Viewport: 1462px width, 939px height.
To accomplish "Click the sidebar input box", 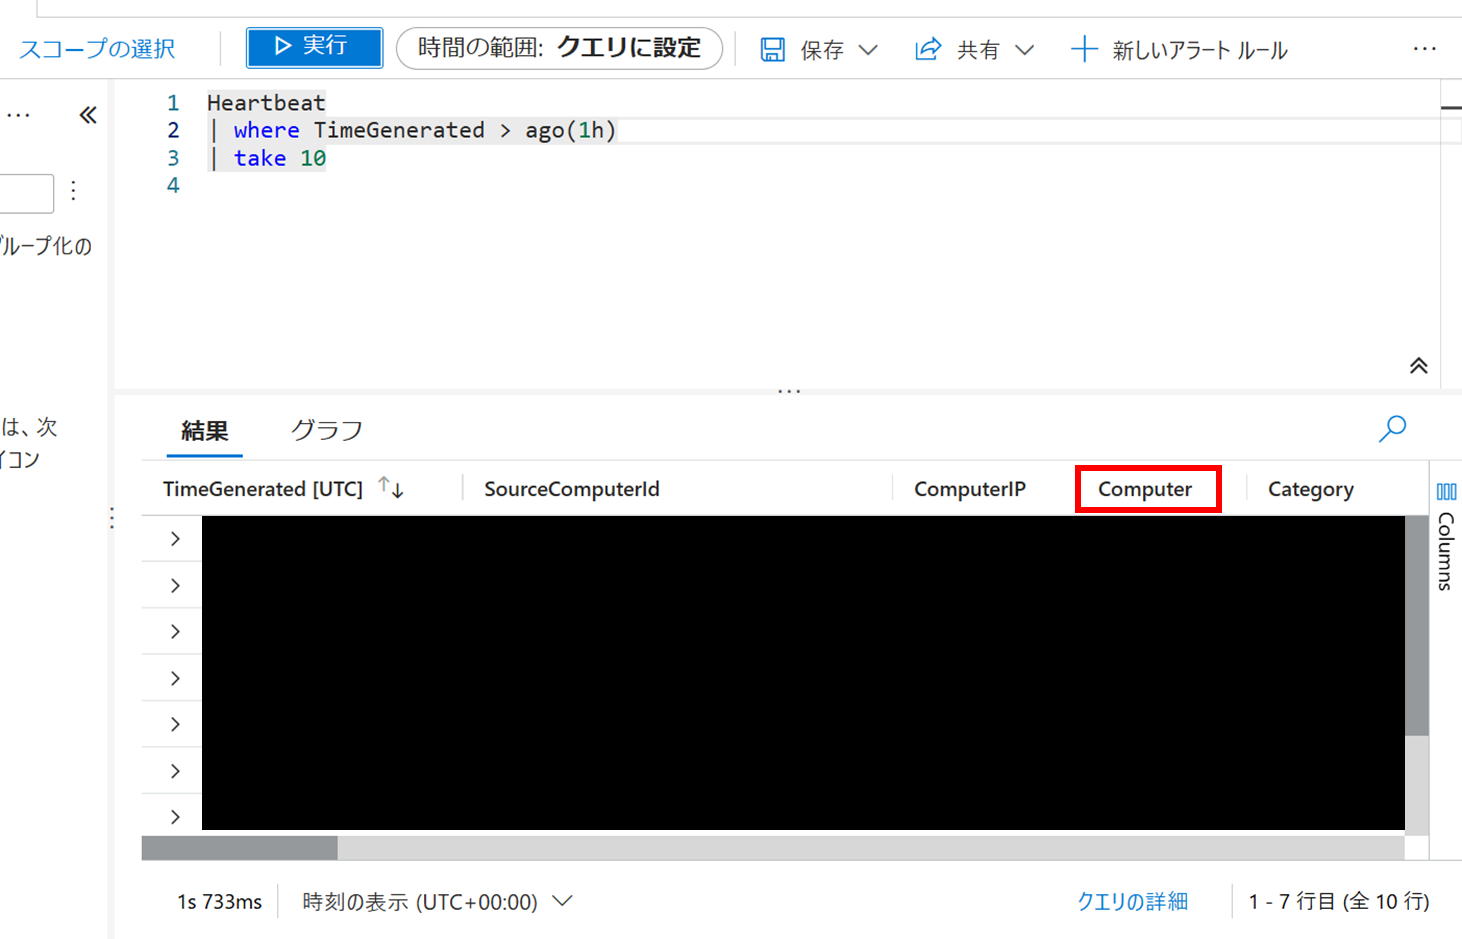I will [x=26, y=193].
